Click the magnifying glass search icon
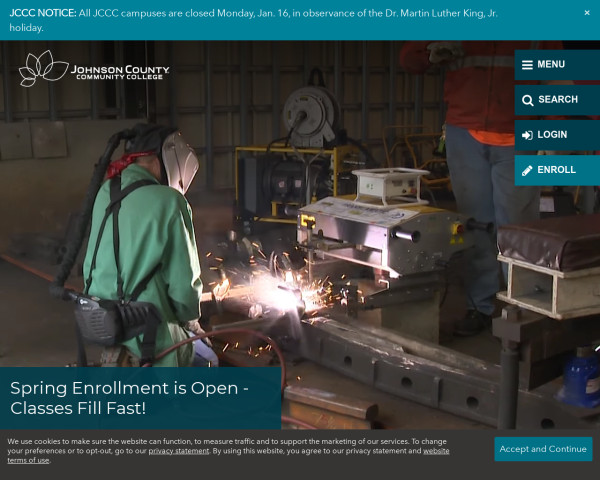 [x=526, y=100]
